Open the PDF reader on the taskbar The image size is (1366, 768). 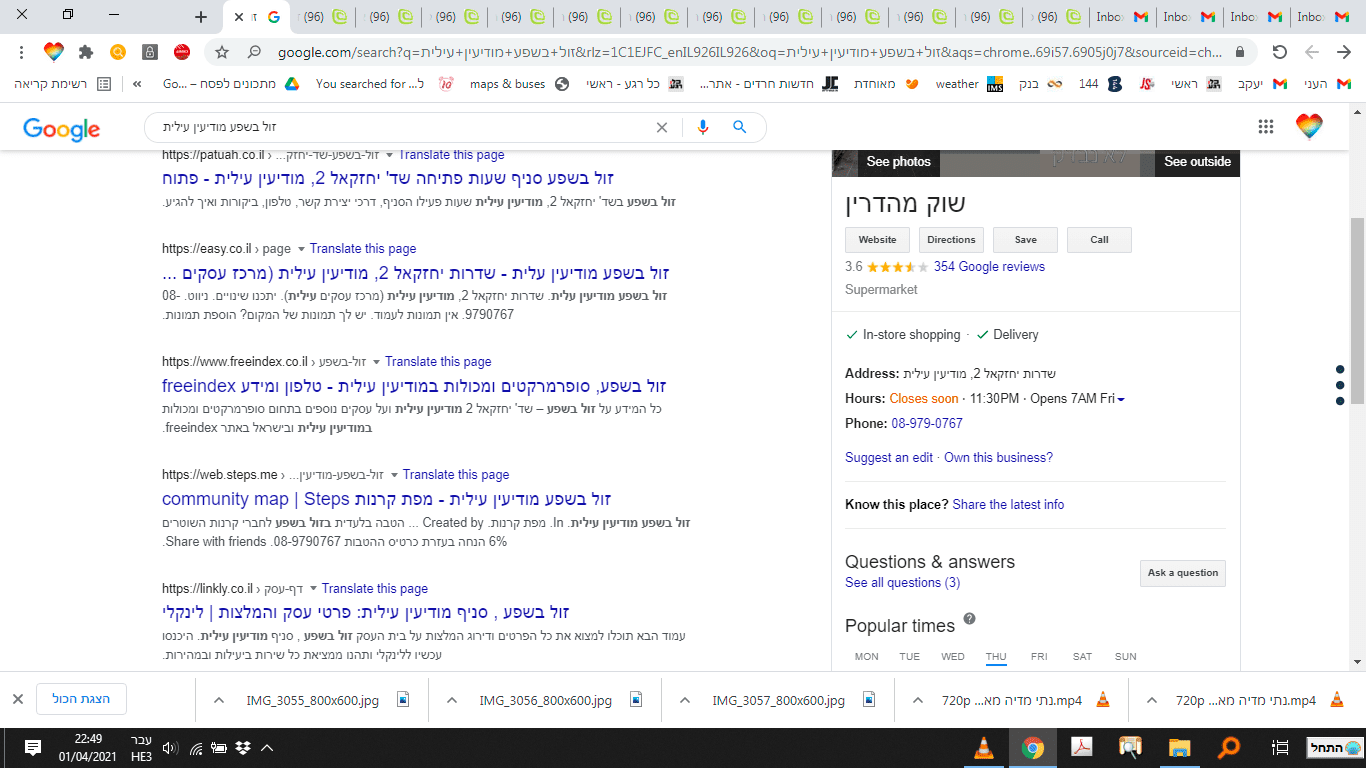tap(1082, 747)
